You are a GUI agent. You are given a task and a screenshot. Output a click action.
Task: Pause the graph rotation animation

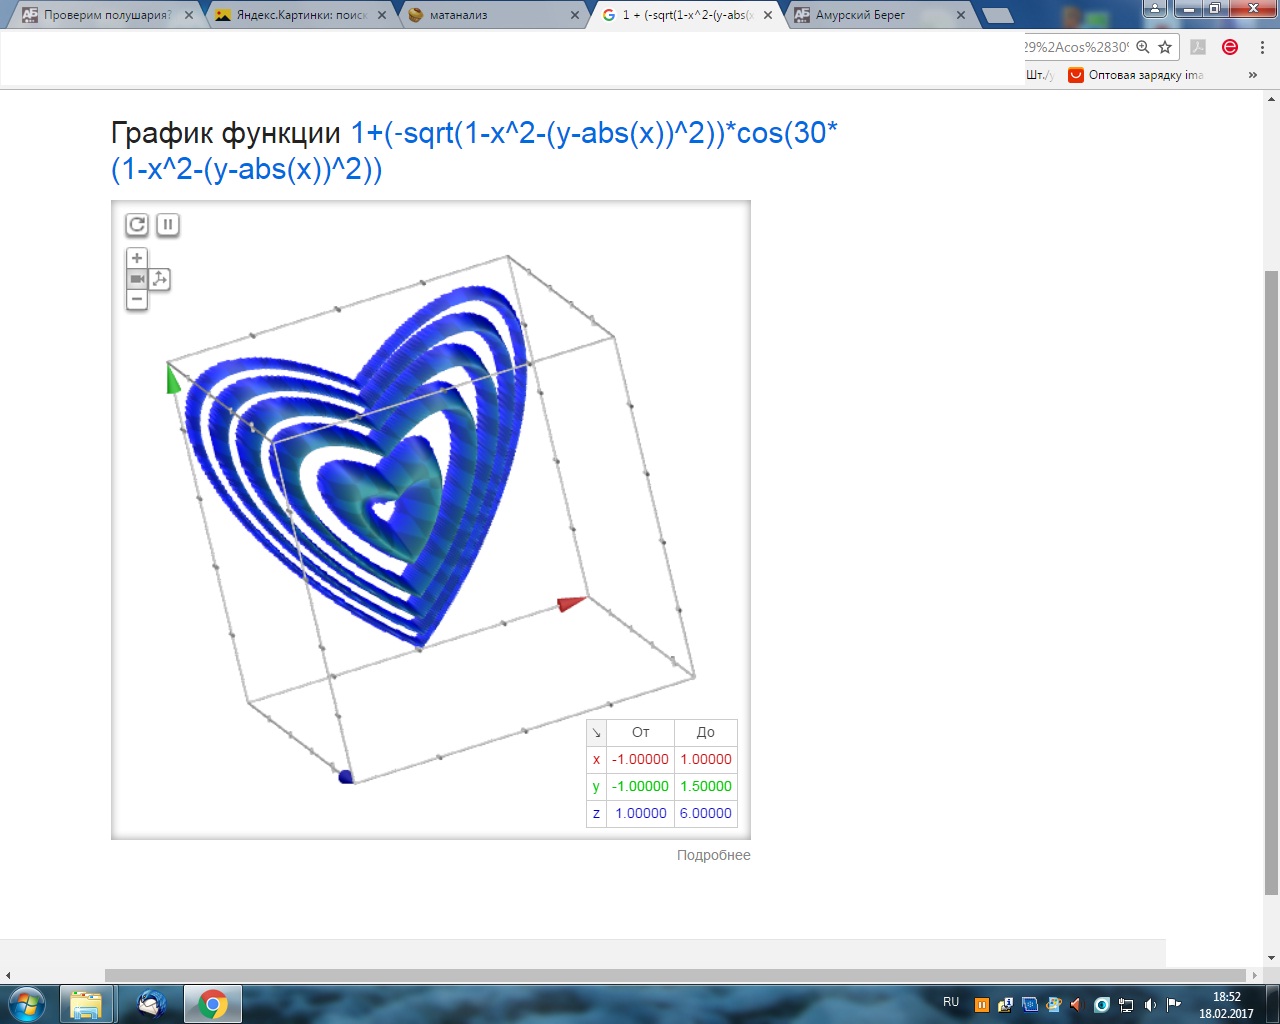click(x=168, y=225)
